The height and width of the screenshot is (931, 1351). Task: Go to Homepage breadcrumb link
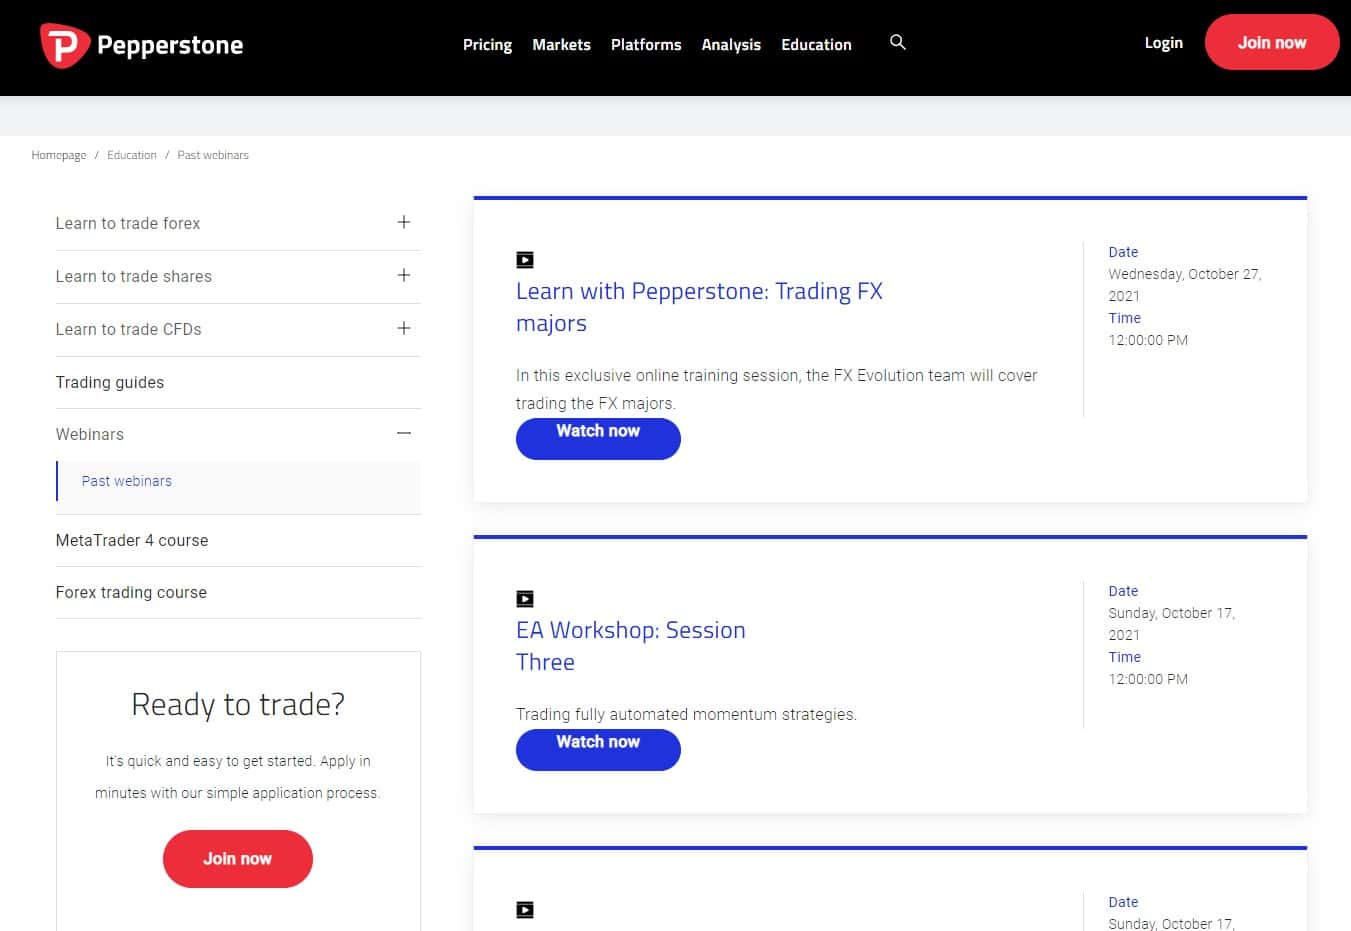click(x=59, y=155)
